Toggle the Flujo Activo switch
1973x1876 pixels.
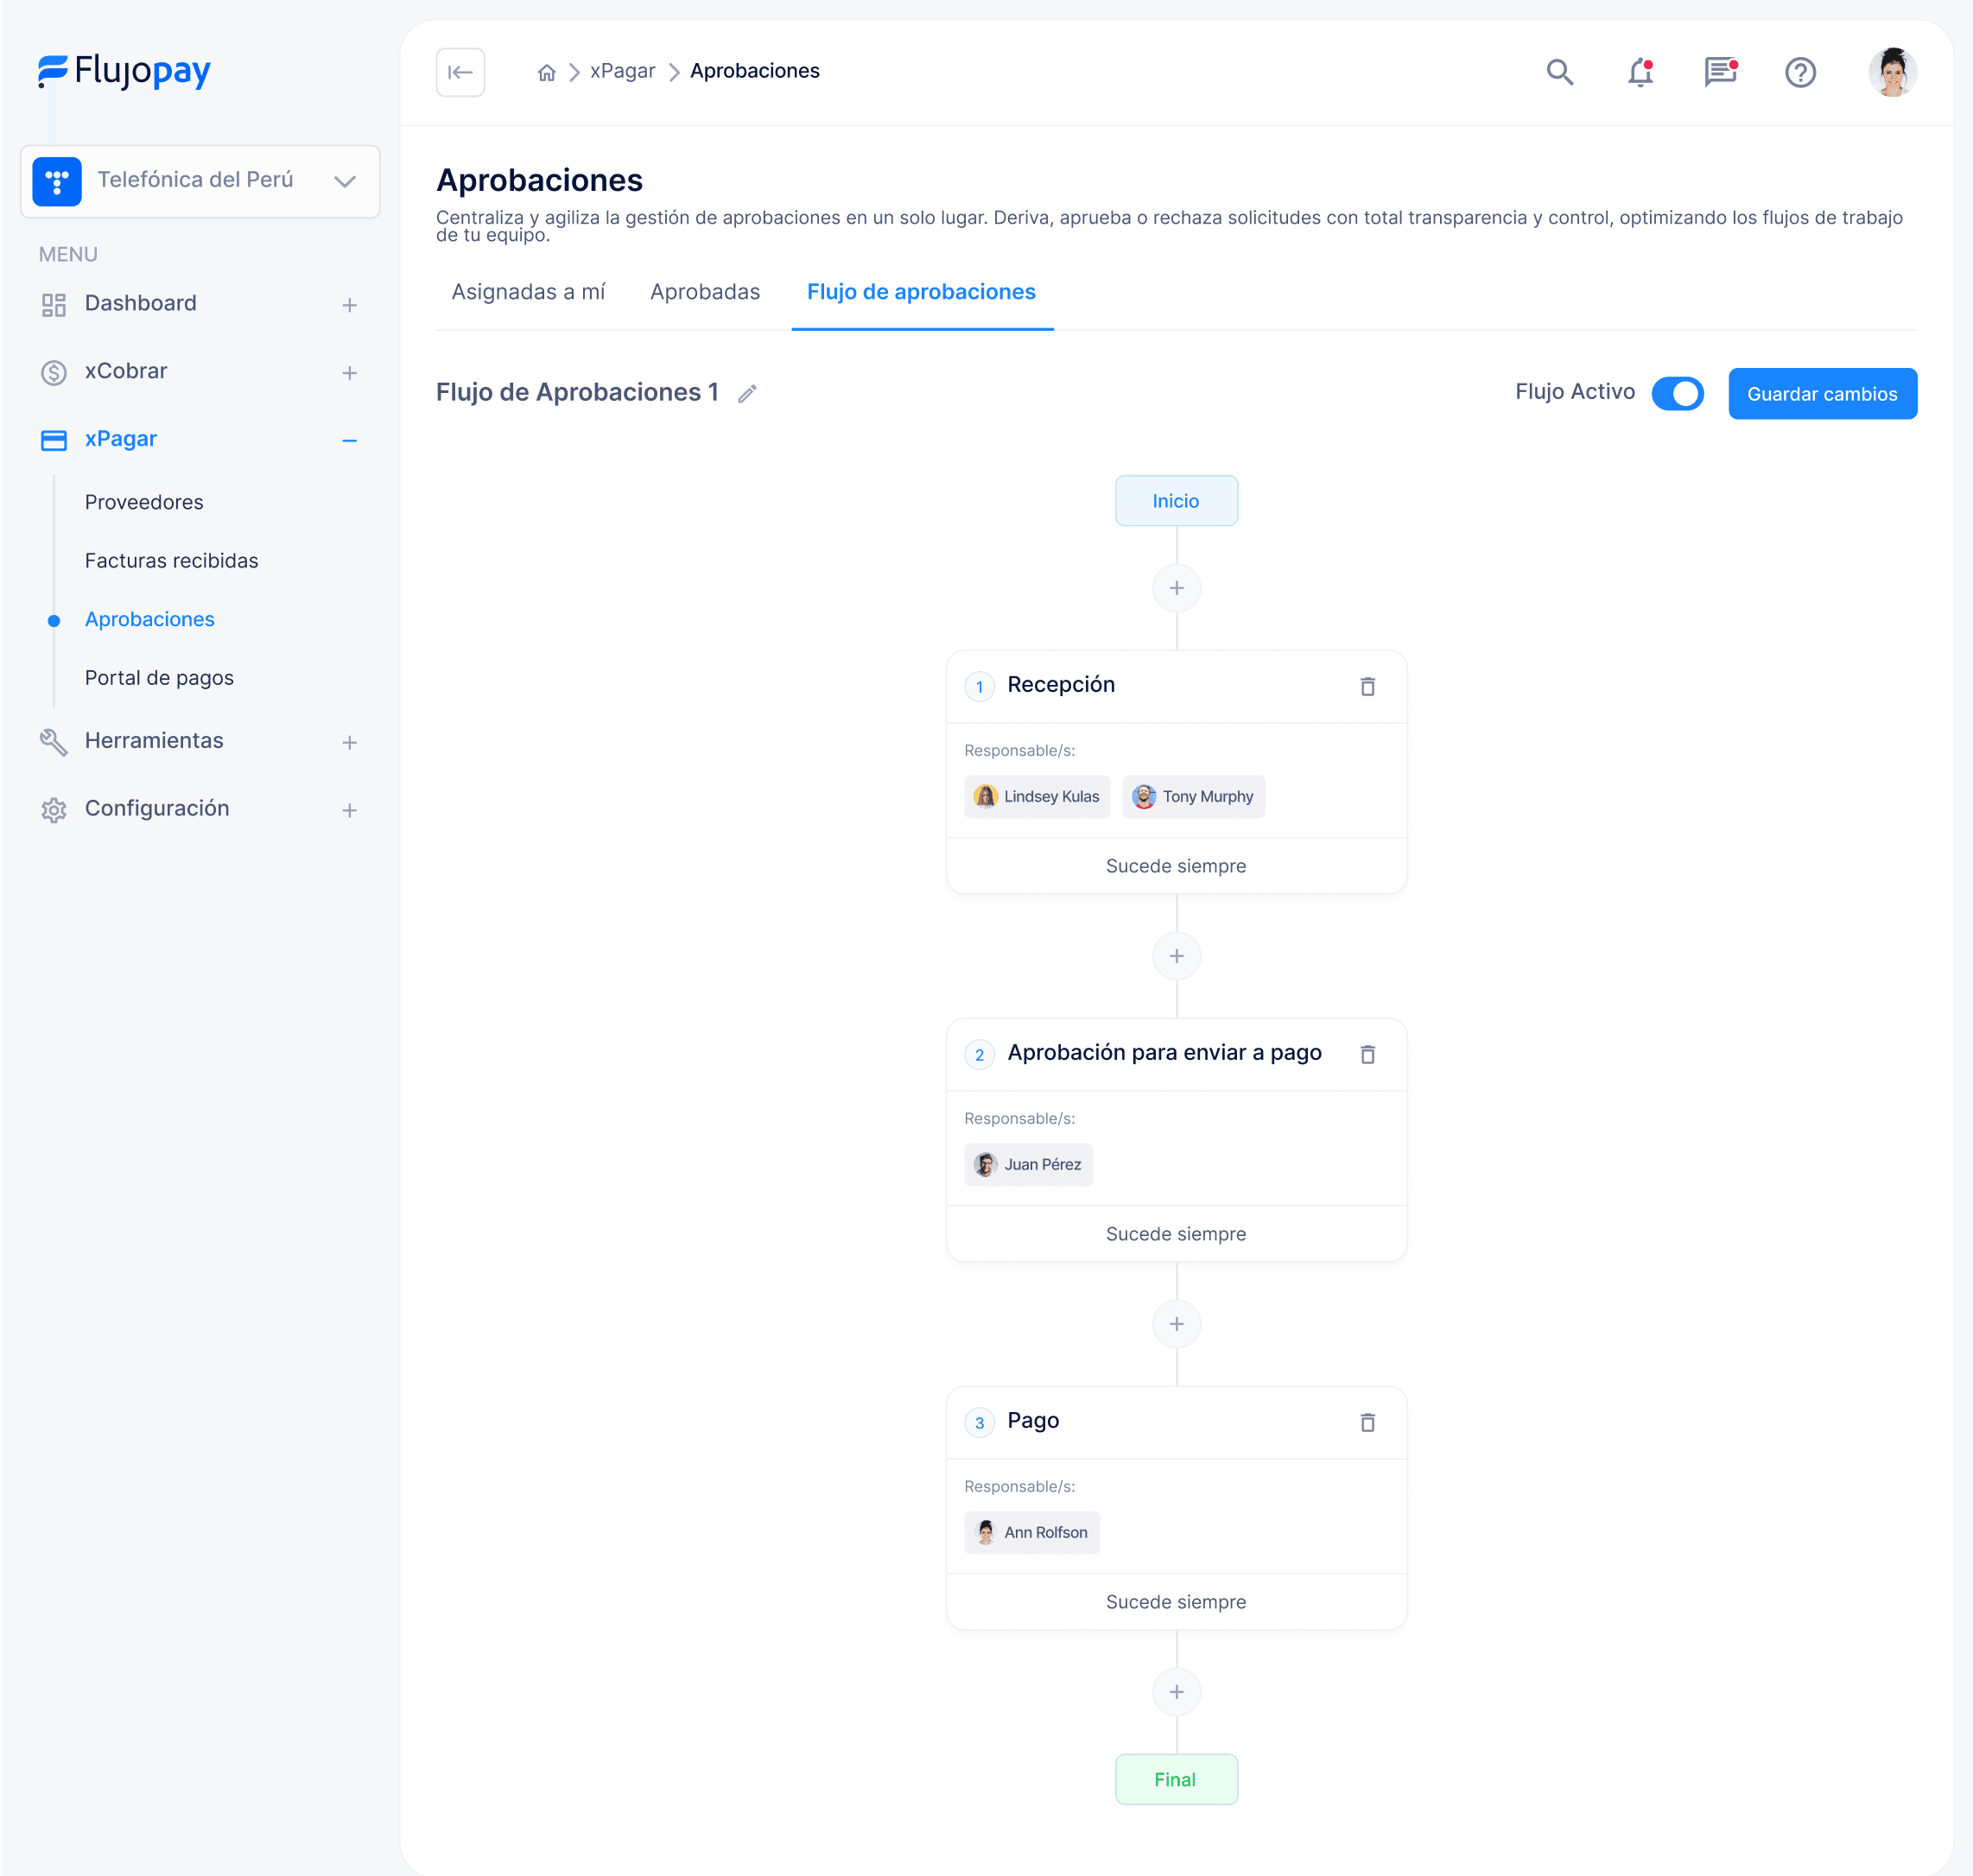click(x=1677, y=393)
